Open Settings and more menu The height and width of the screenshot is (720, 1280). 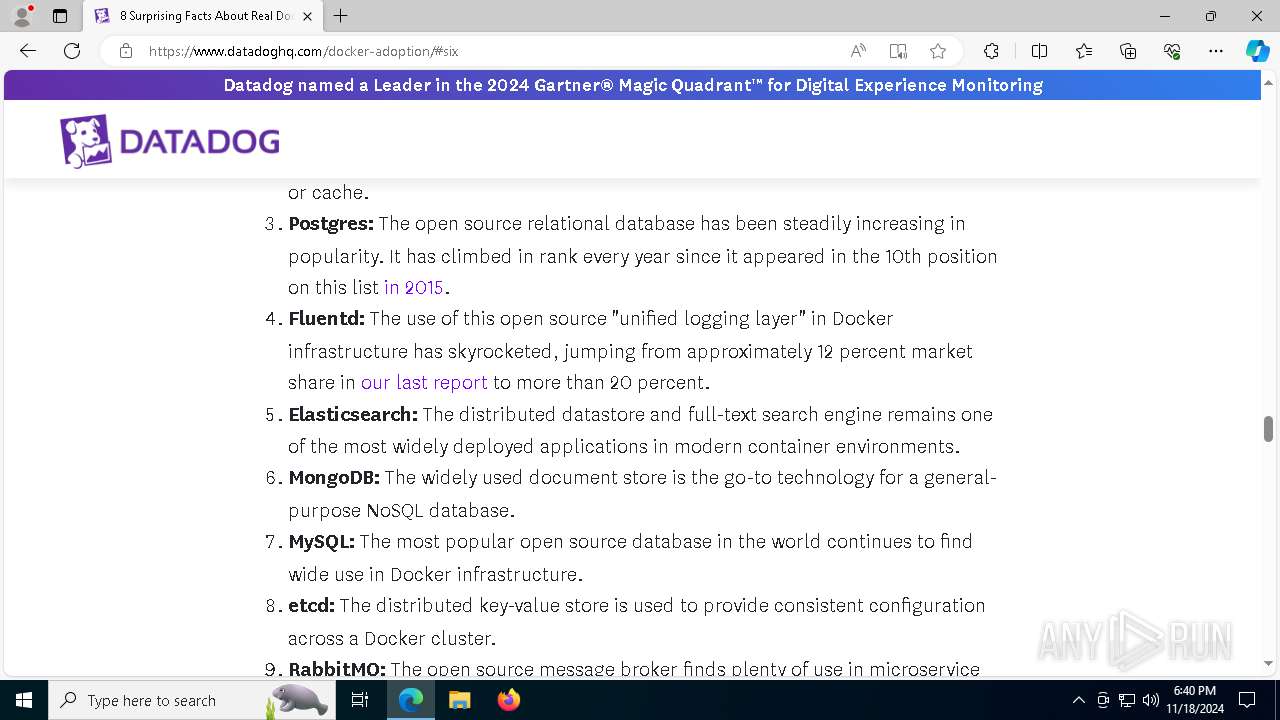[x=1216, y=51]
